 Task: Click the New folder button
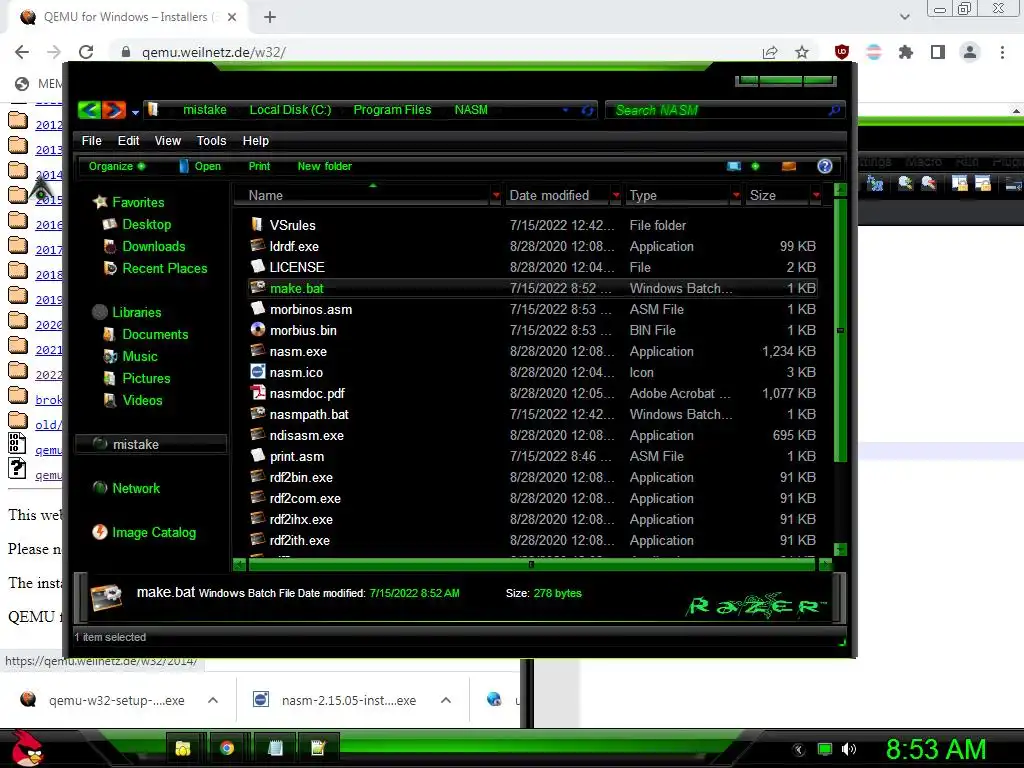pos(325,166)
